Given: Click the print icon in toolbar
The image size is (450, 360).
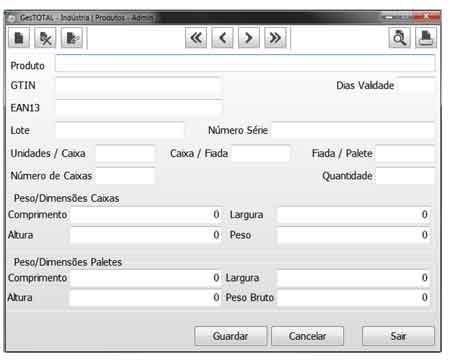Looking at the screenshot, I should tap(426, 38).
